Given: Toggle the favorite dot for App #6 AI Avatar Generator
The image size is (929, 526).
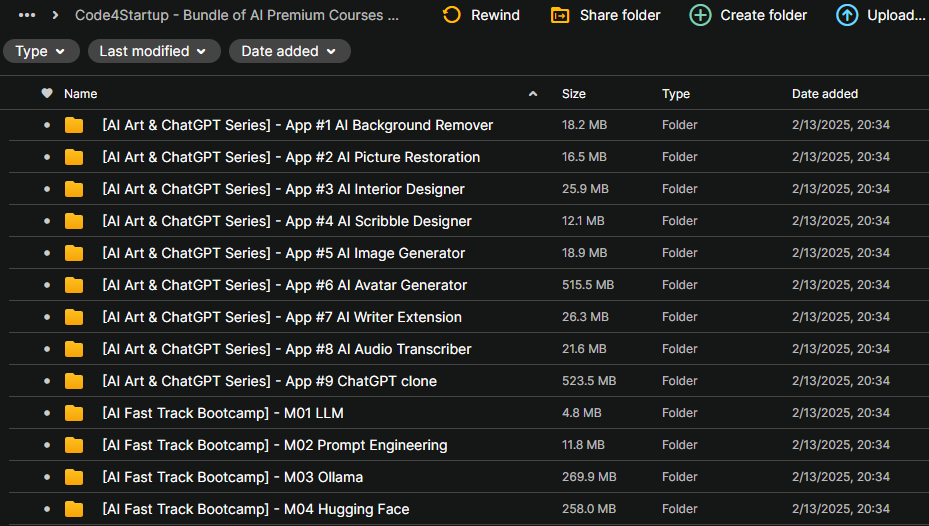Looking at the screenshot, I should [x=47, y=285].
